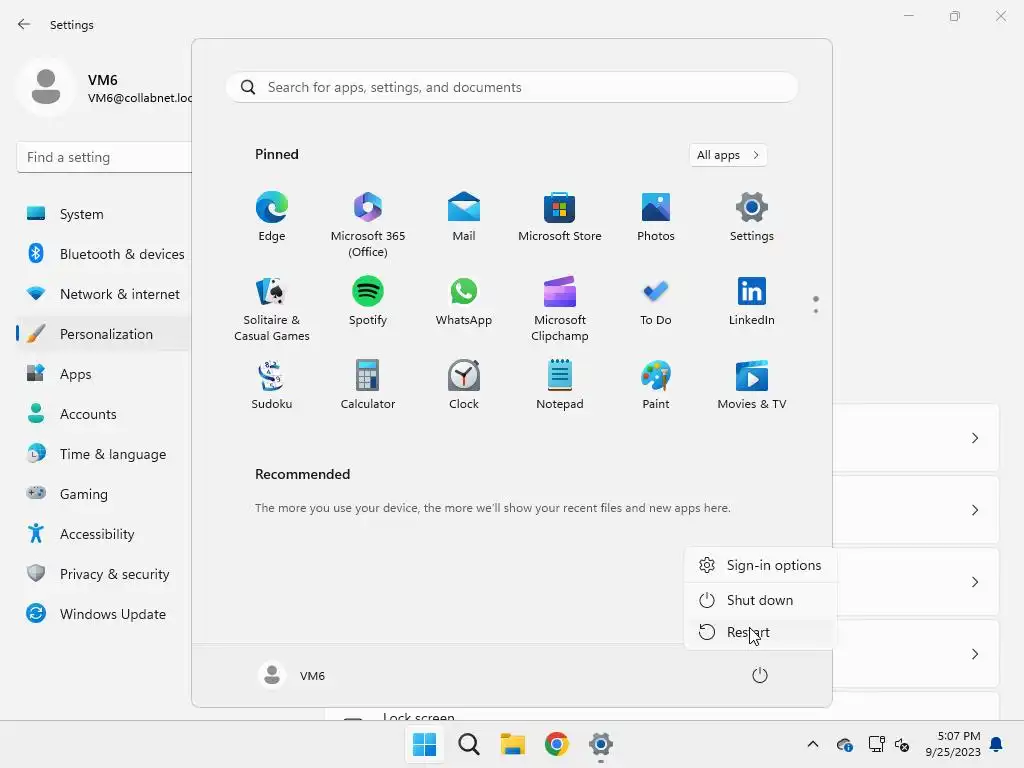Open the Photos app

tap(656, 217)
